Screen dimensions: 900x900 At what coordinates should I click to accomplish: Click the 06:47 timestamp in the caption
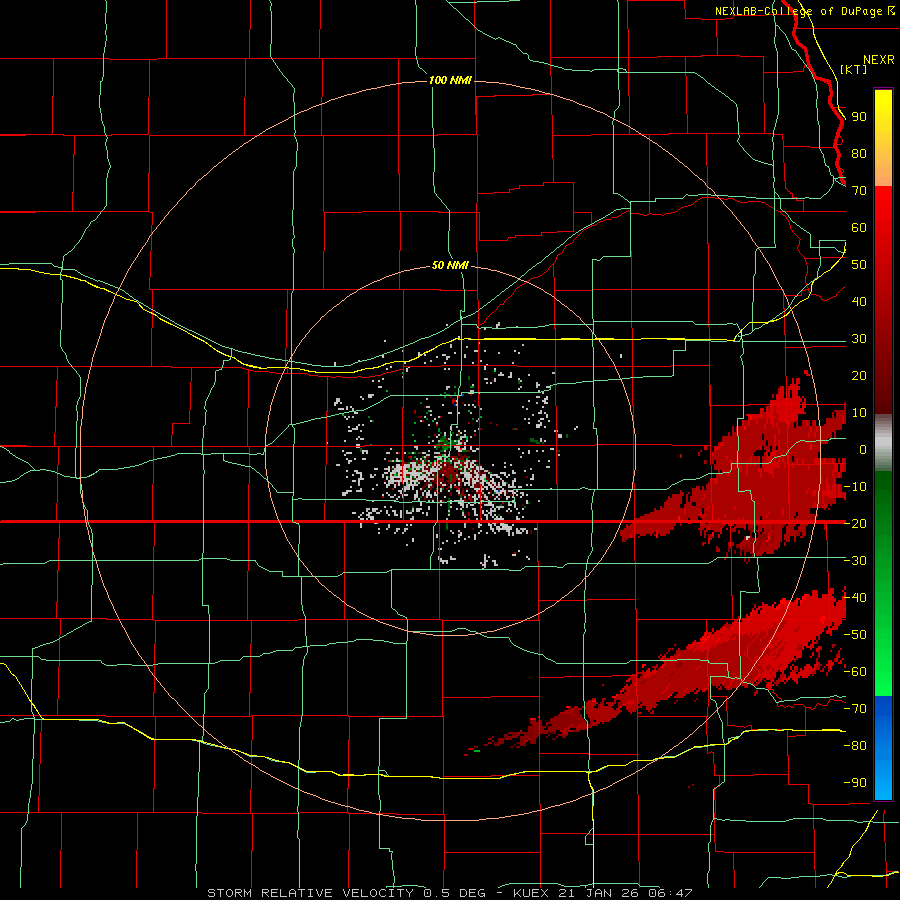click(x=670, y=893)
